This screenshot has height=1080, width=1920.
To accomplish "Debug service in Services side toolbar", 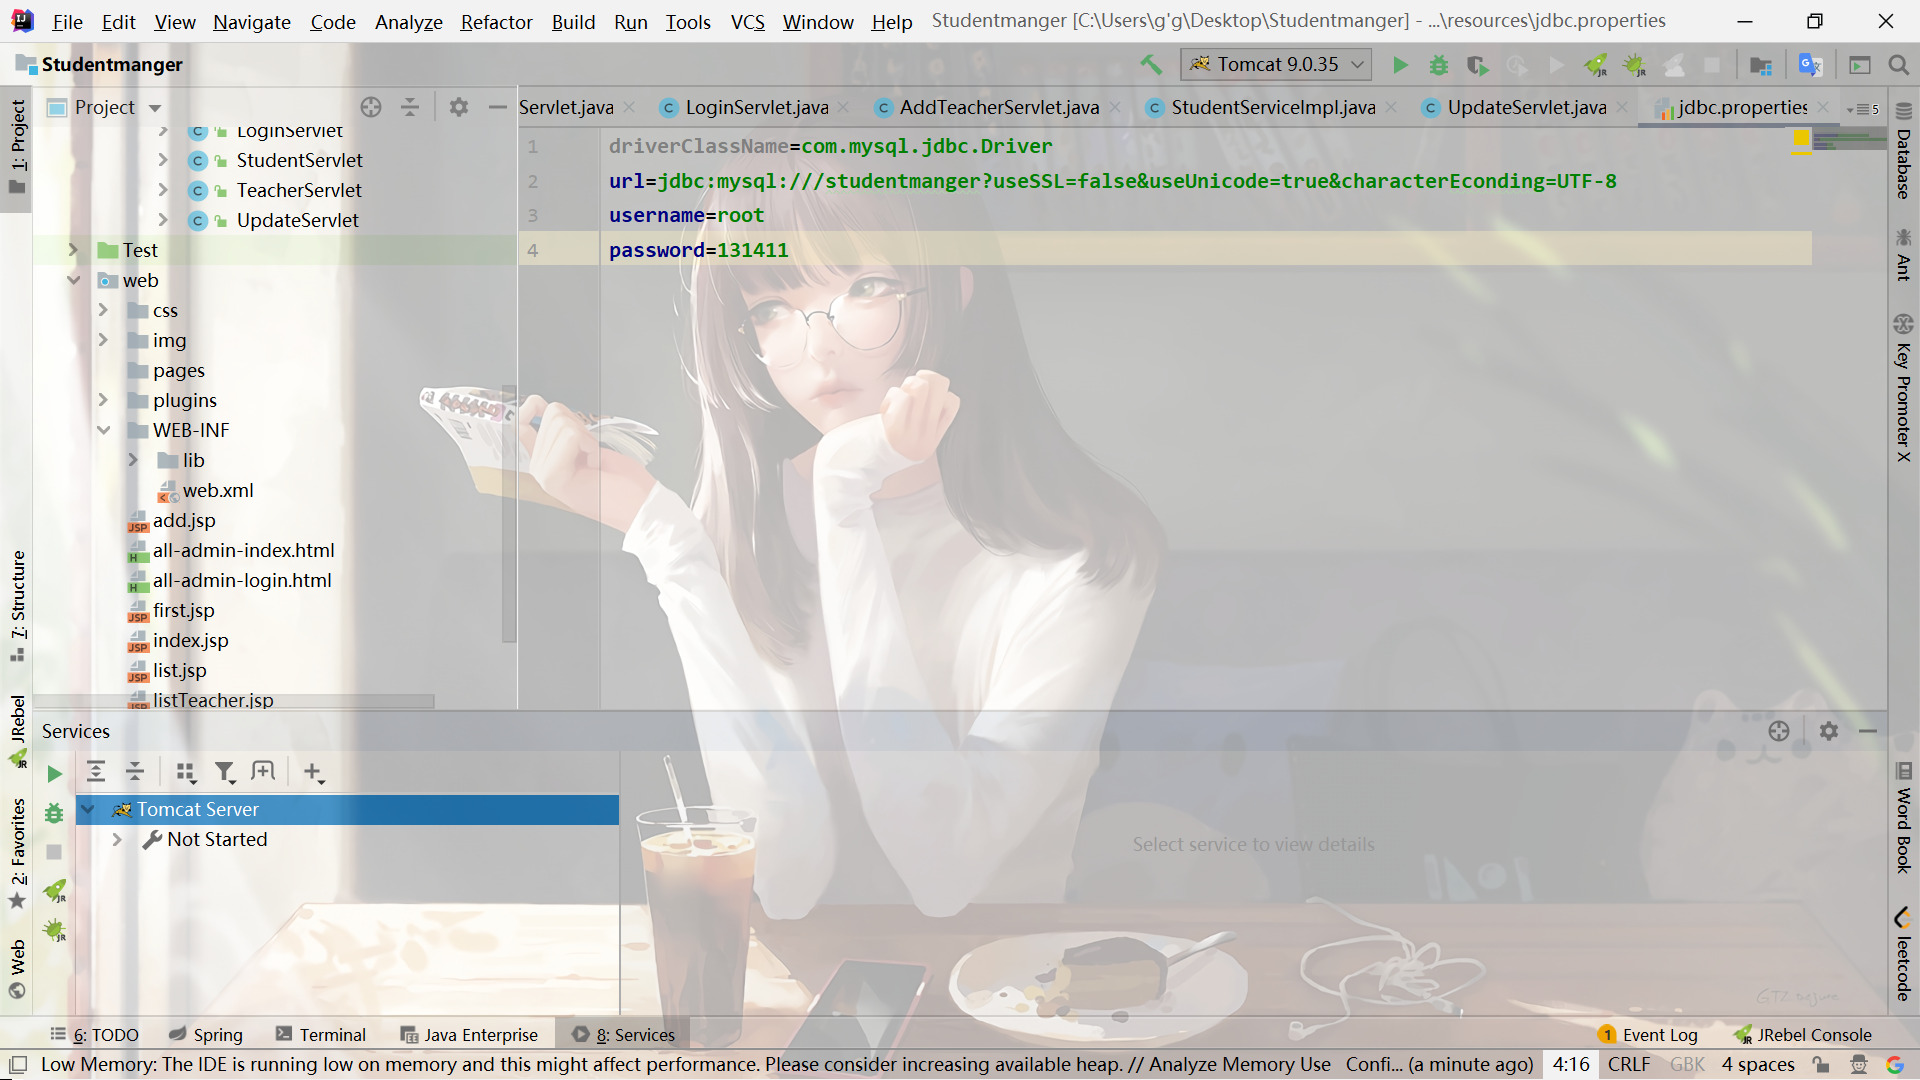I will (54, 813).
